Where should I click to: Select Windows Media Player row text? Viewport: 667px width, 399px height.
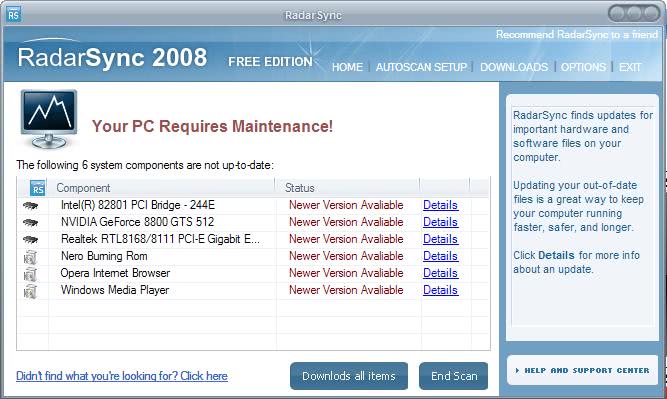[x=115, y=290]
